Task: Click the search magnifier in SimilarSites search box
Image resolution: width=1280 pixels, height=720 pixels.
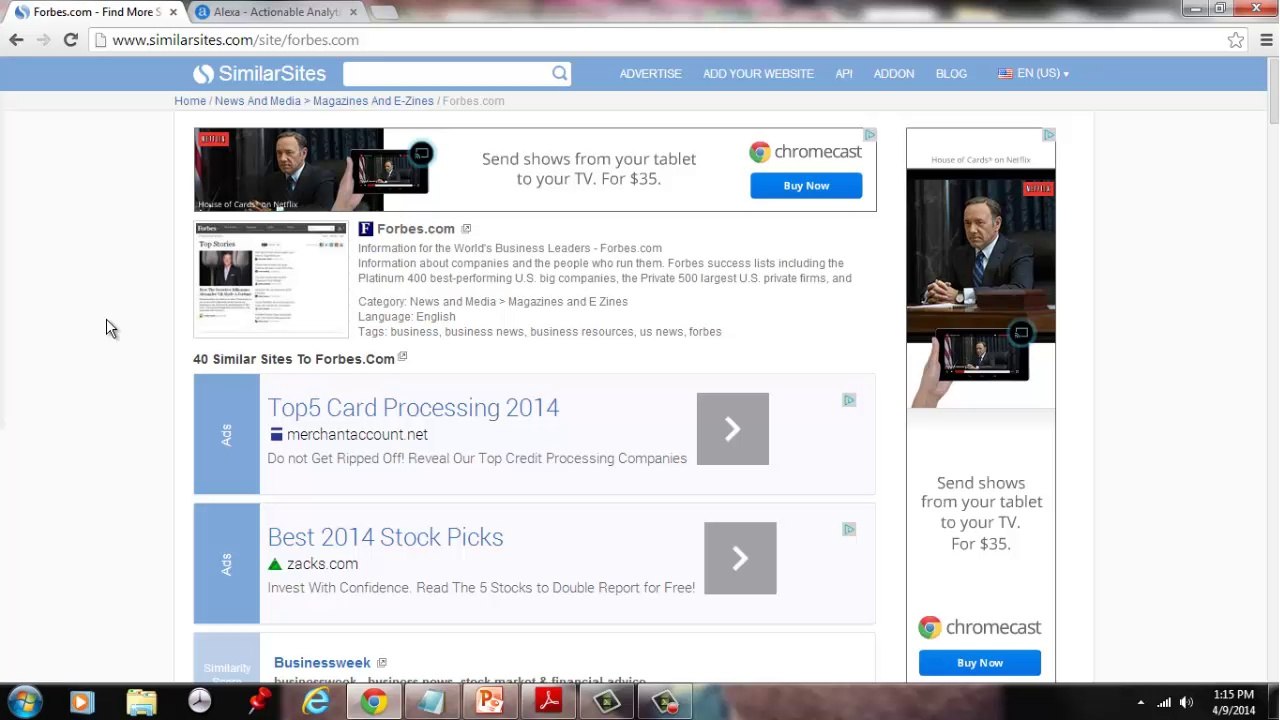Action: [560, 73]
